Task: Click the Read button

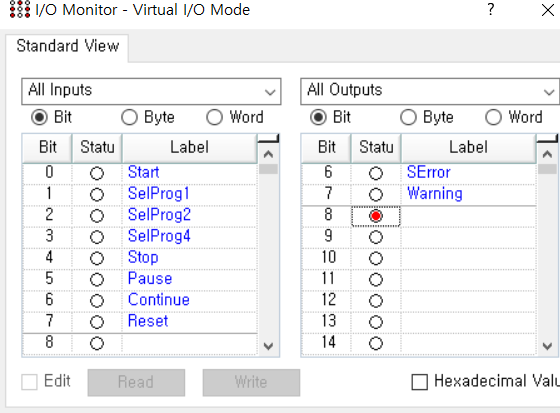Action: point(136,382)
